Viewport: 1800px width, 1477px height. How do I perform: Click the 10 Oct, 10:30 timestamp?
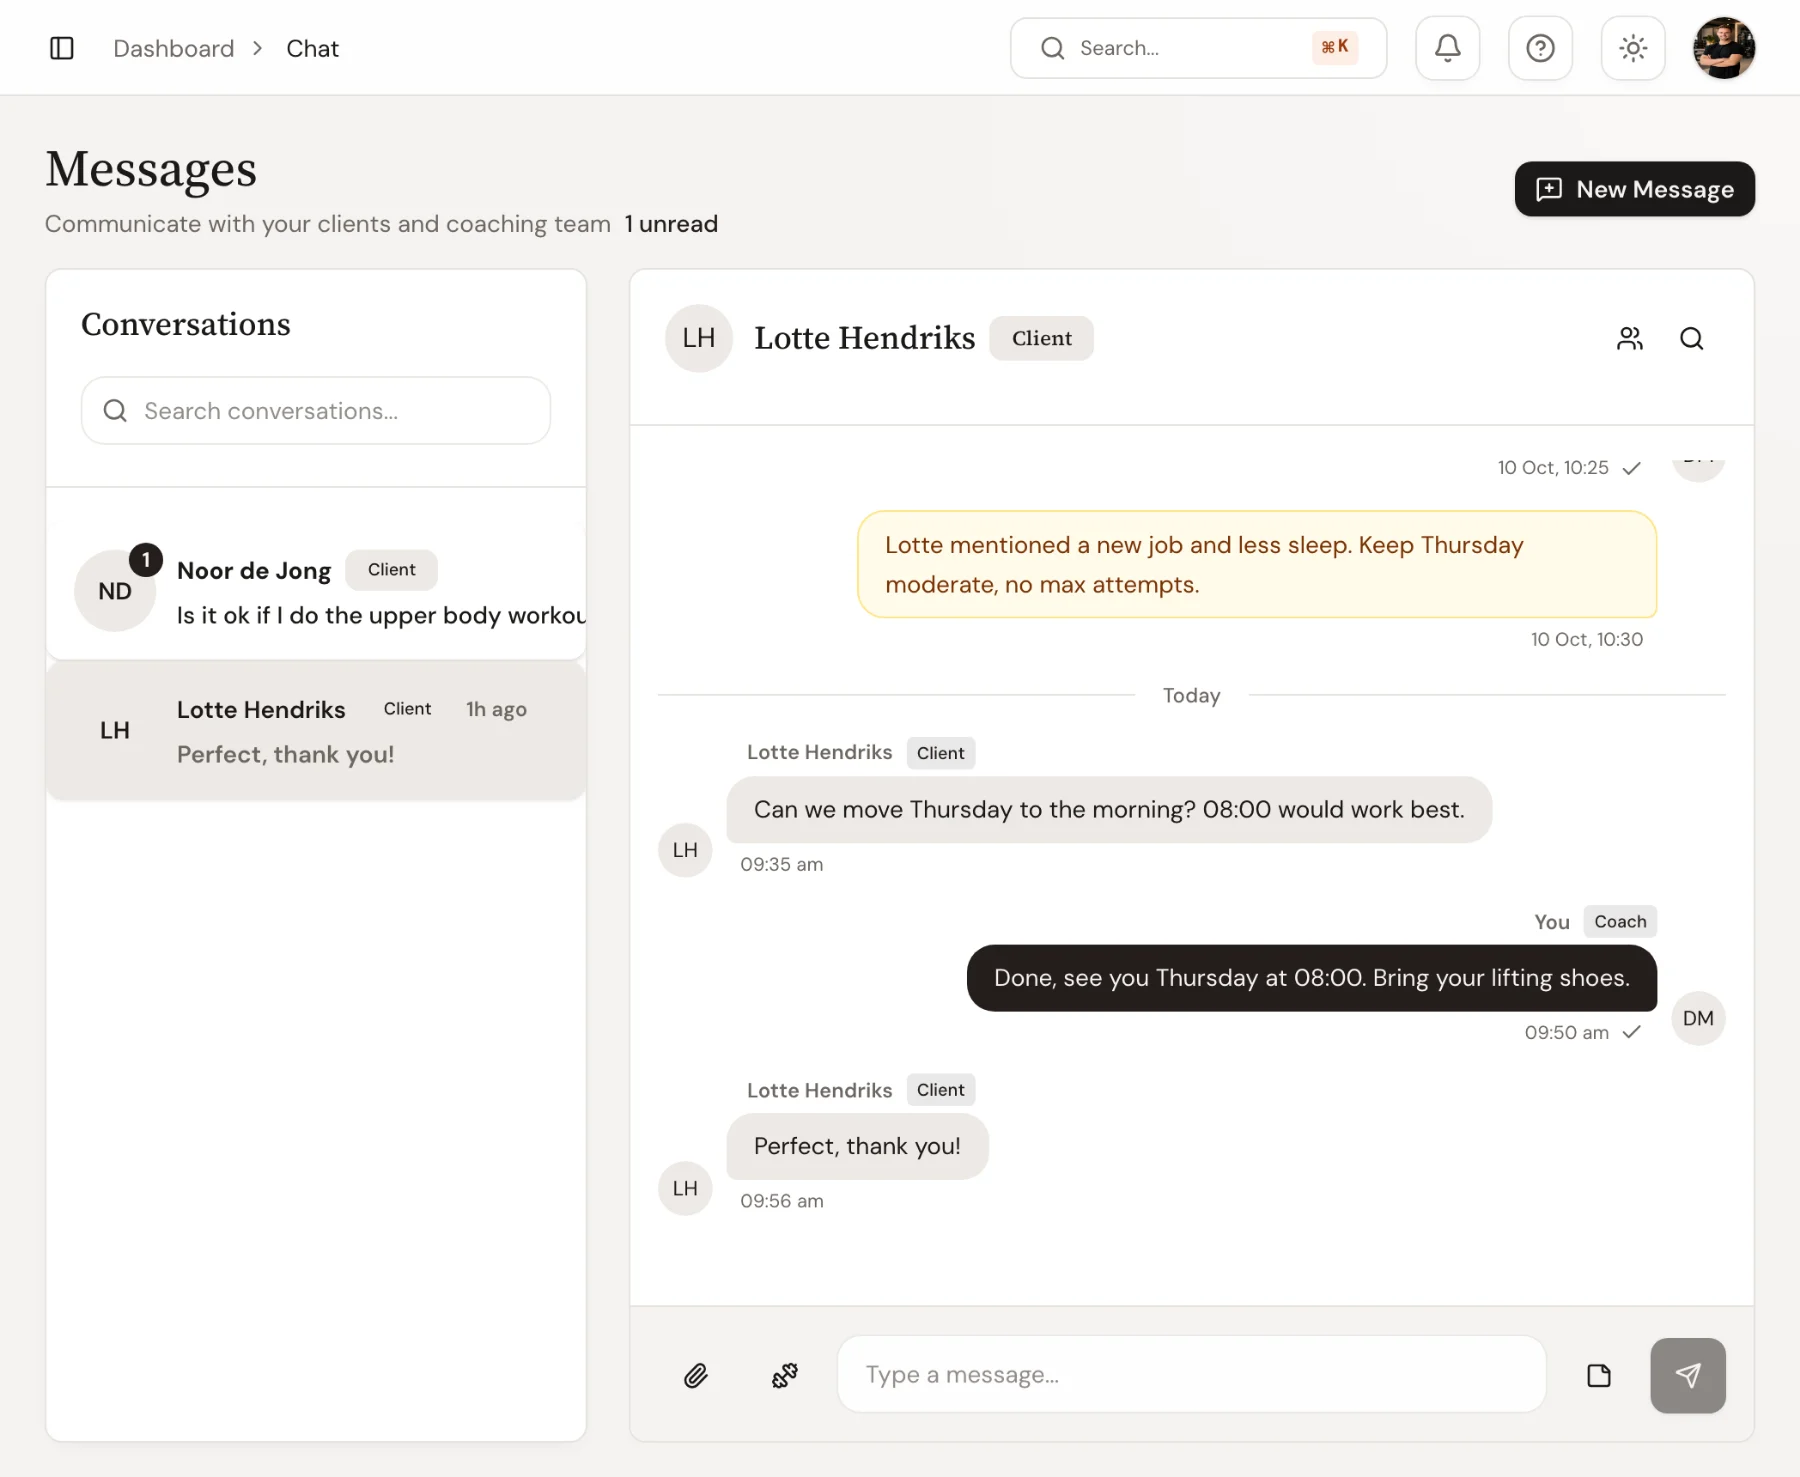click(1586, 640)
